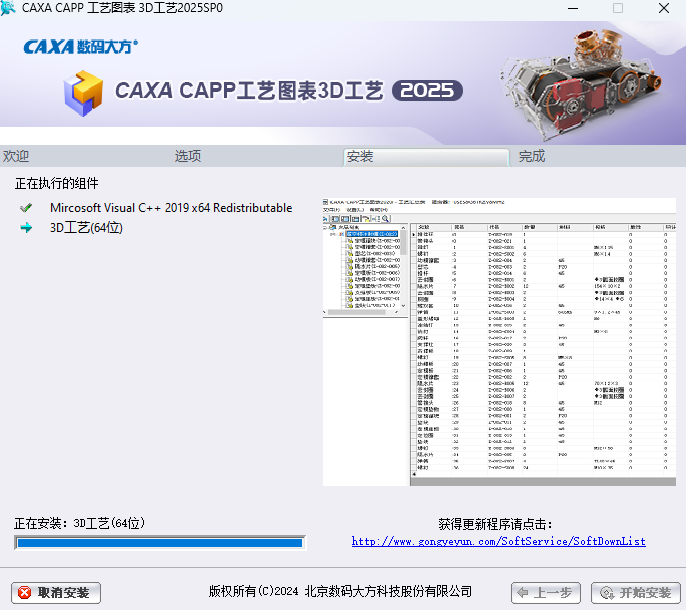Image resolution: width=686 pixels, height=610 pixels.
Task: Click the title bar application icon
Action: click(x=10, y=9)
